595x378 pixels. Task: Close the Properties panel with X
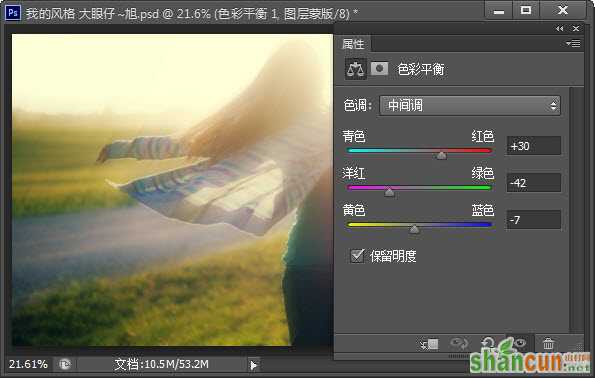pos(576,28)
